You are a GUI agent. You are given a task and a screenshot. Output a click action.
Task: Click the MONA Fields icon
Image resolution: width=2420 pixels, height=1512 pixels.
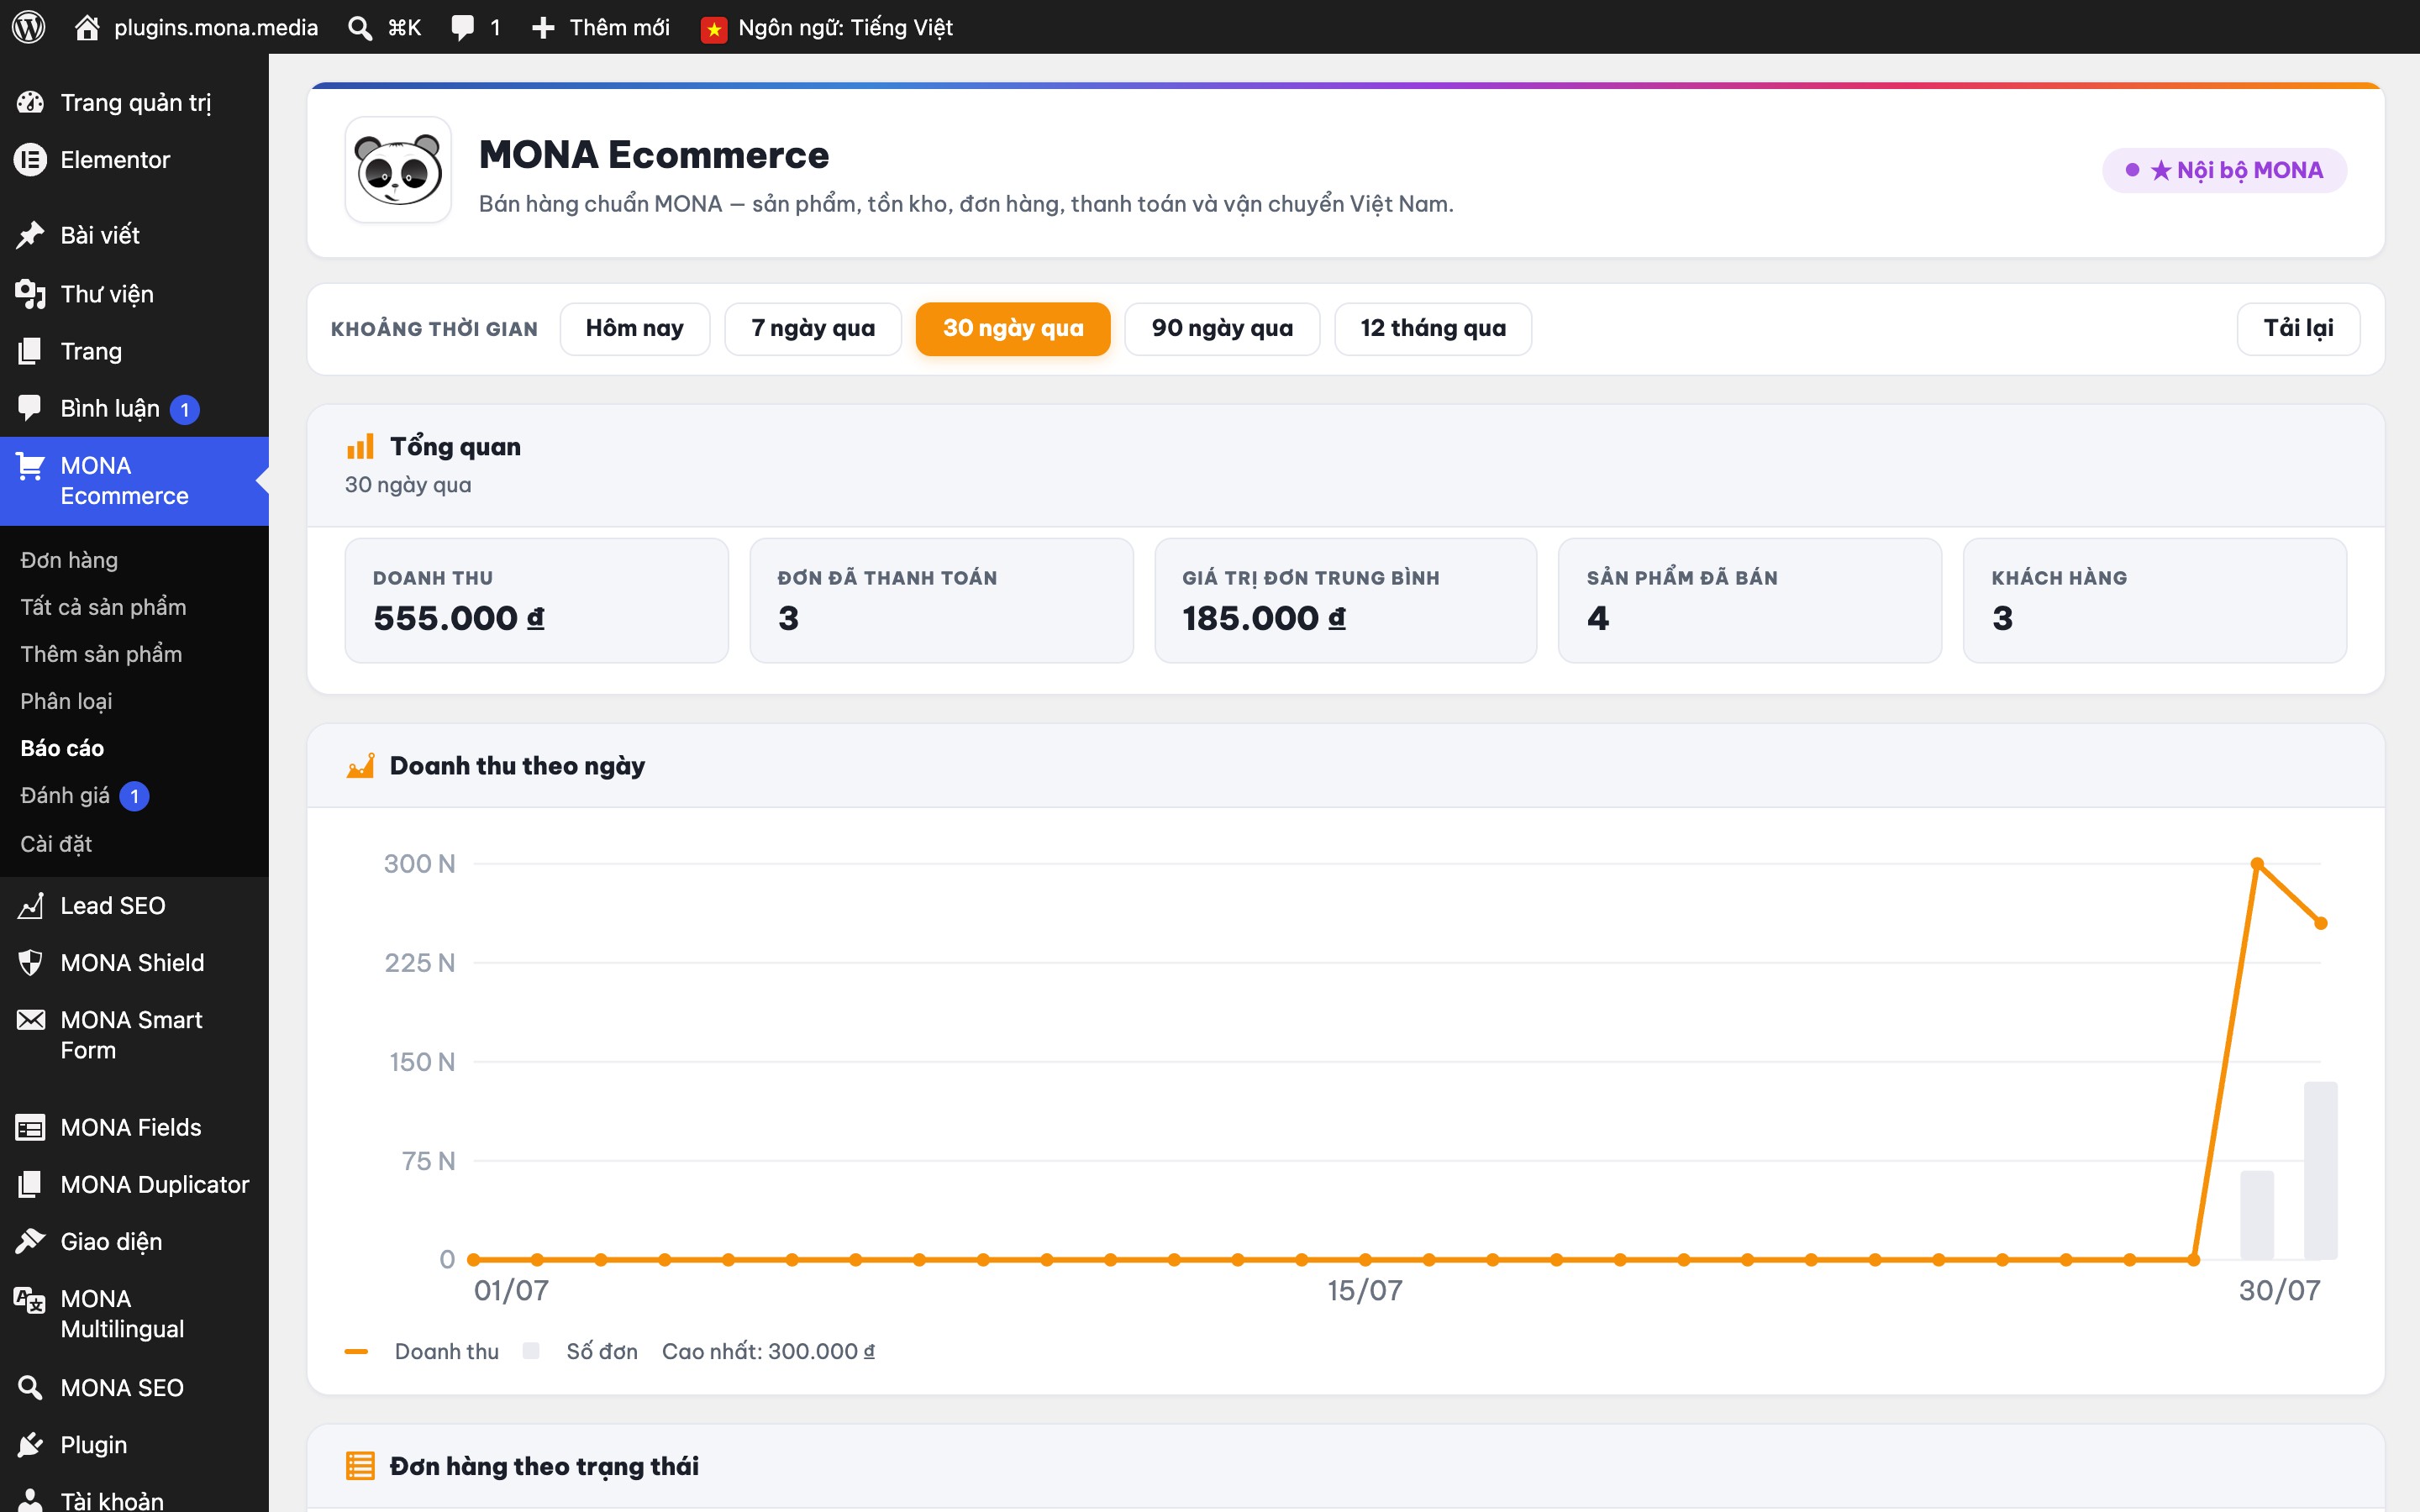pyautogui.click(x=30, y=1128)
